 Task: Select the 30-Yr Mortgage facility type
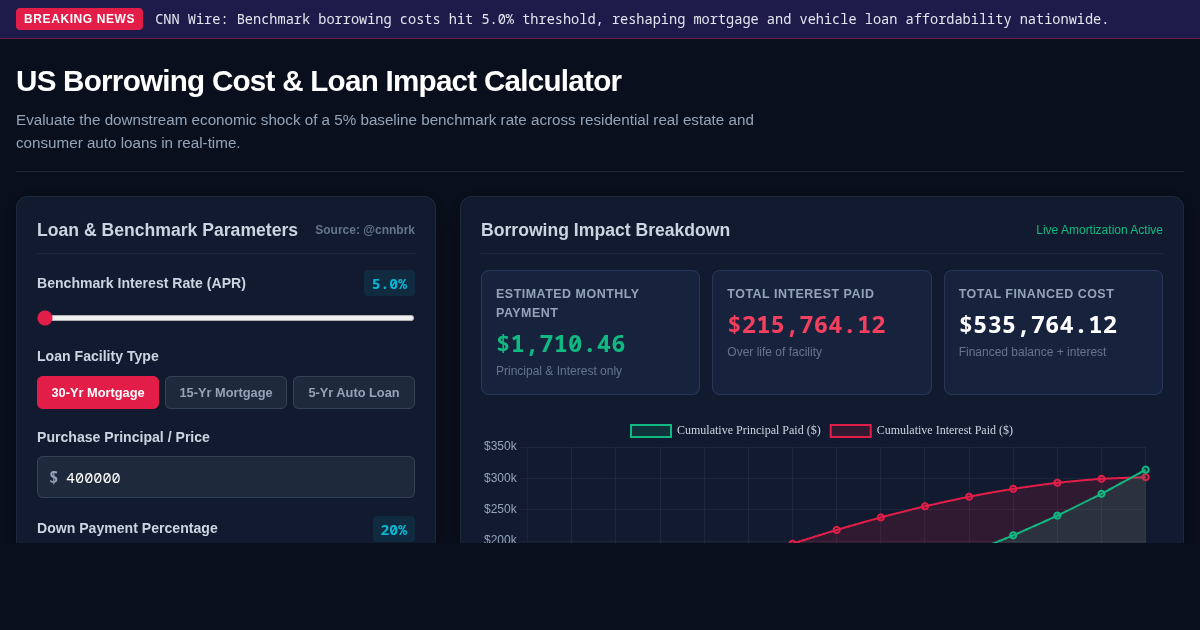pos(98,392)
